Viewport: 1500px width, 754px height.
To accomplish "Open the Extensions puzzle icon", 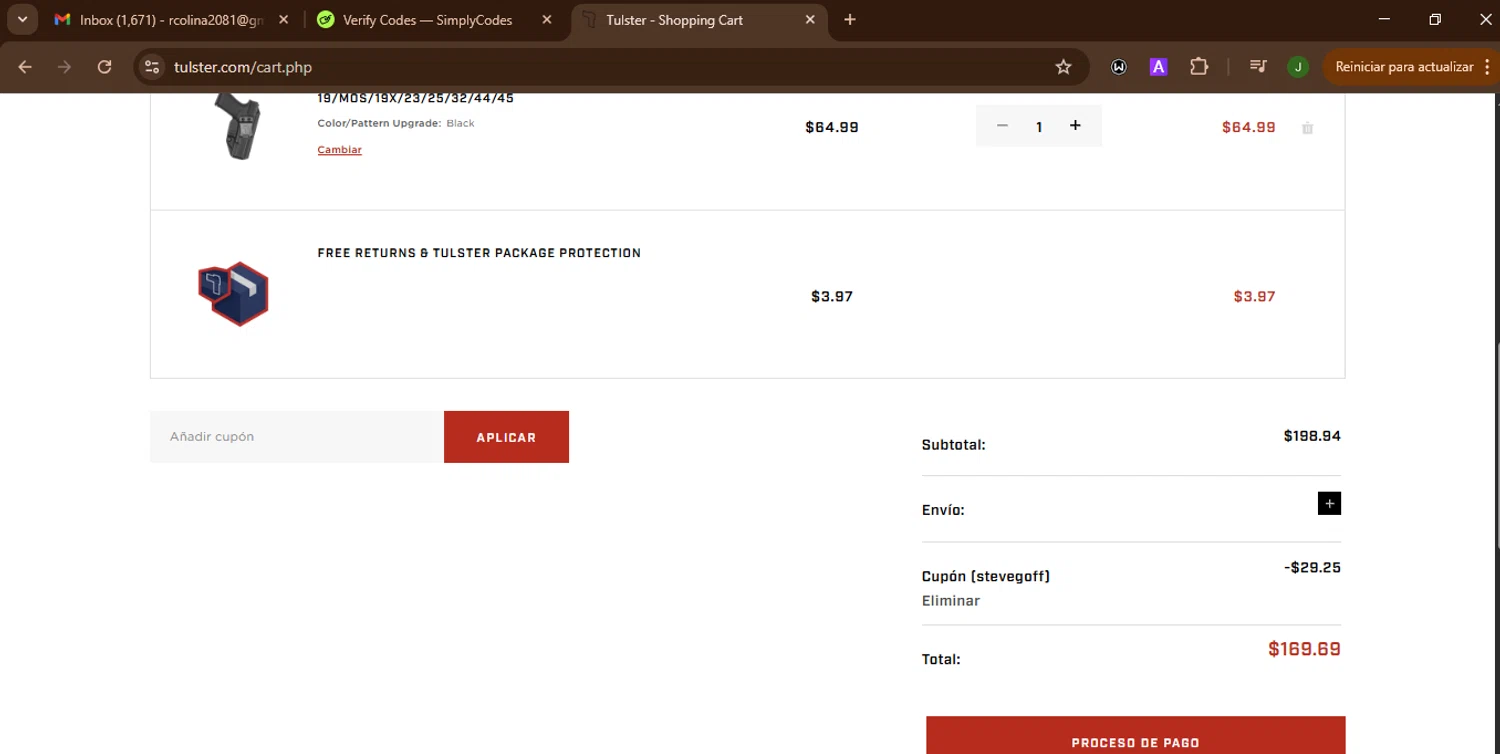I will click(1198, 67).
